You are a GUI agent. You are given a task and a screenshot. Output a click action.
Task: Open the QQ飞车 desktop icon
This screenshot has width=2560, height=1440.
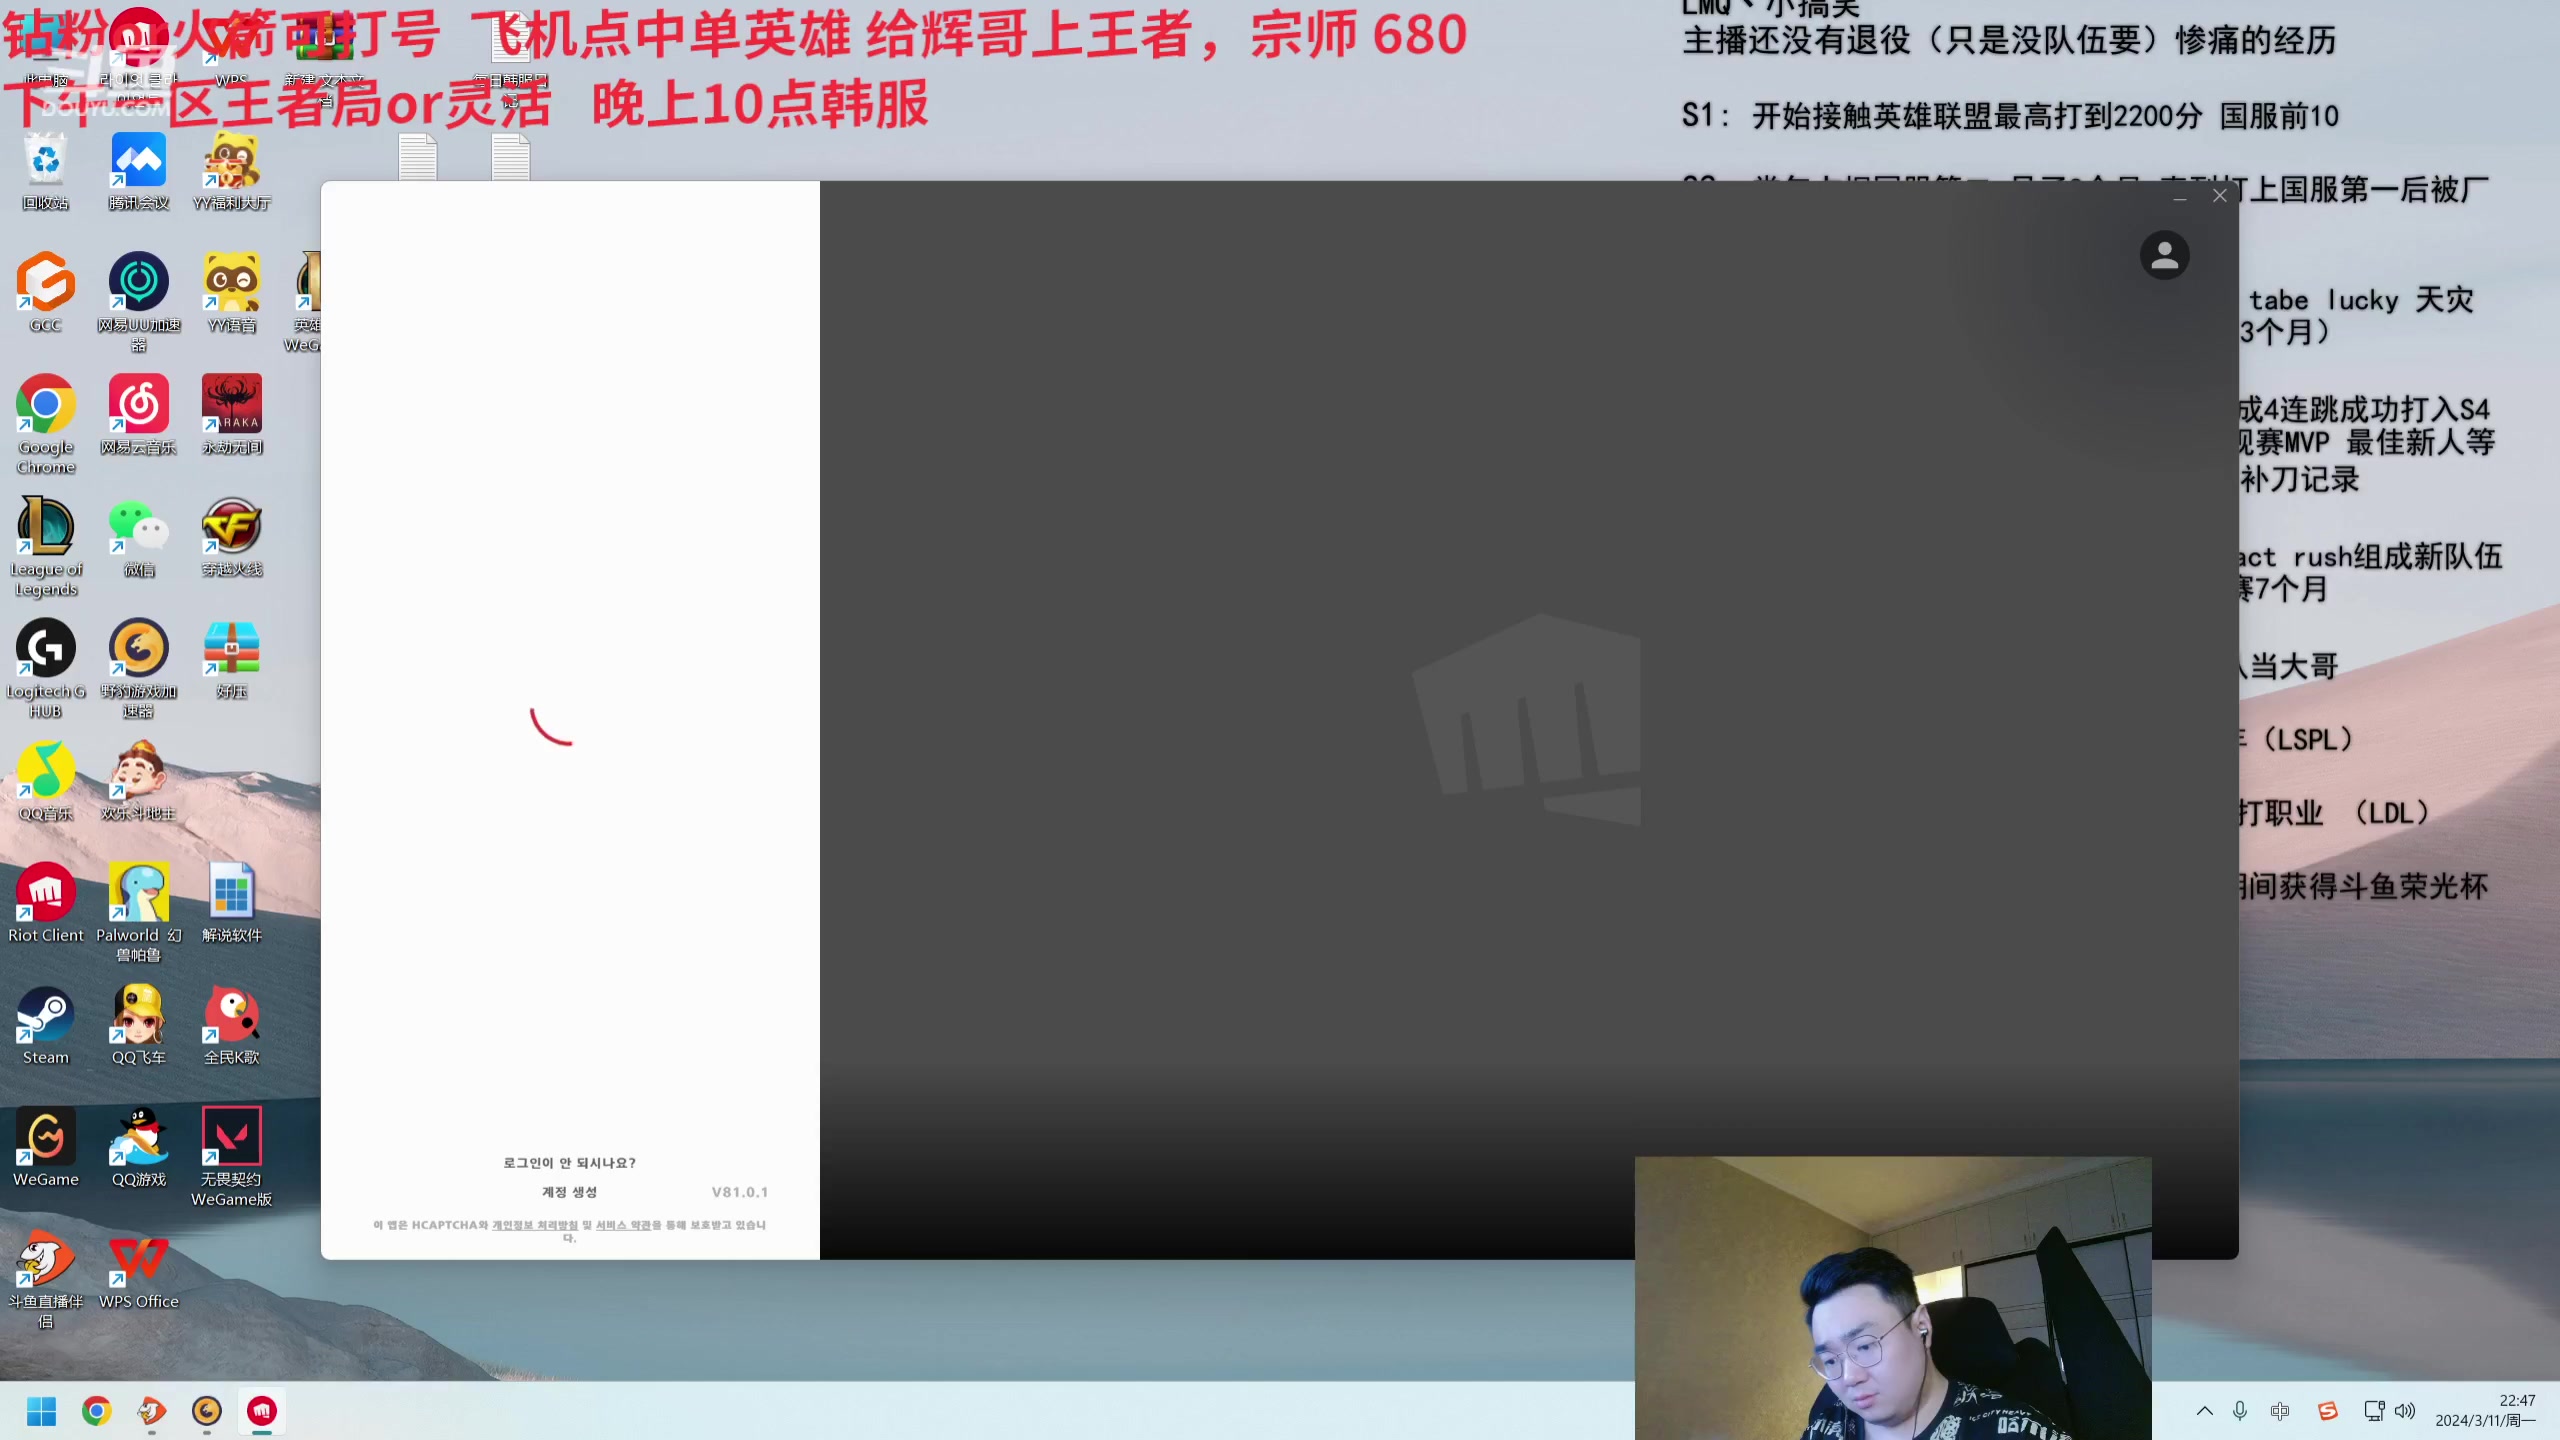[x=139, y=1025]
